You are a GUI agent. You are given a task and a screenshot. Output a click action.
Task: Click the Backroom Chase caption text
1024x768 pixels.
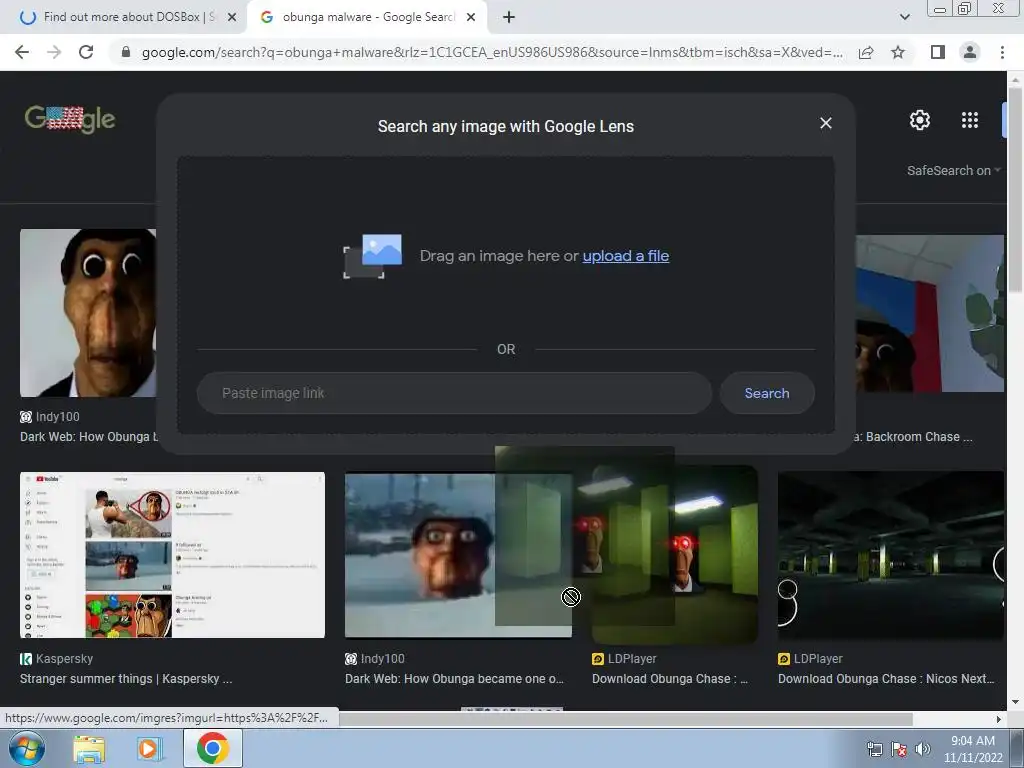pyautogui.click(x=914, y=437)
